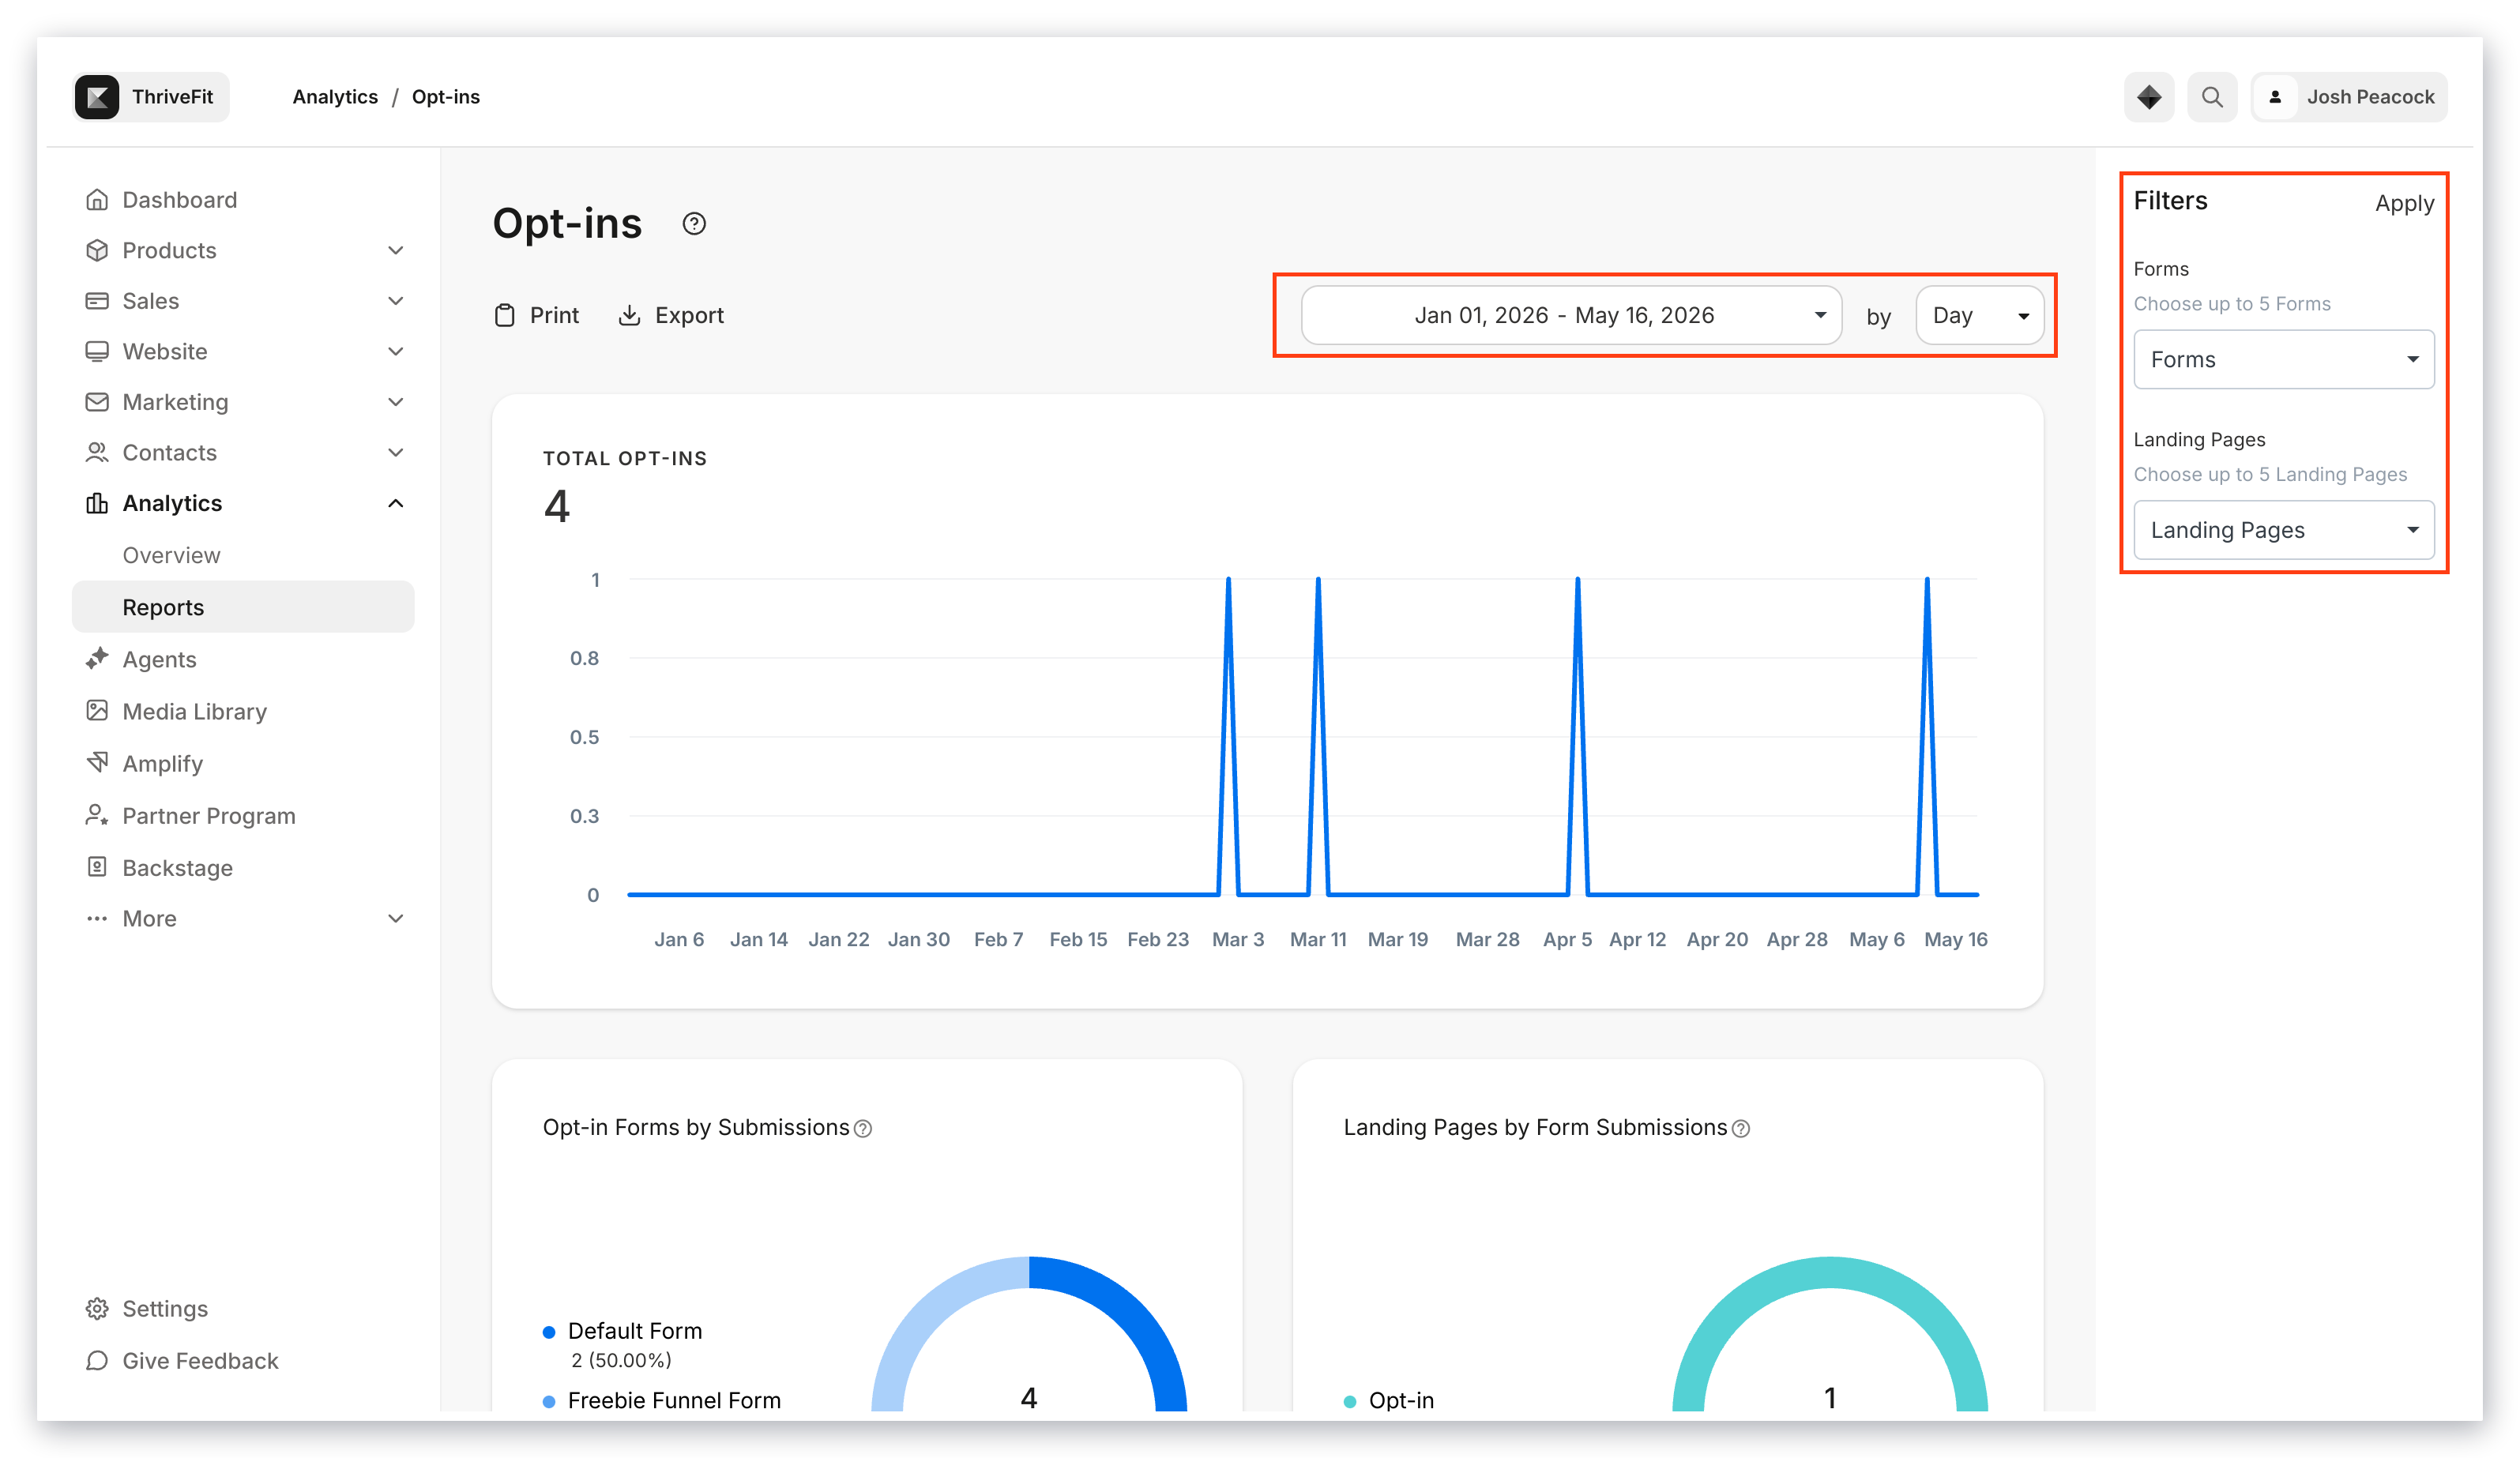2520x1458 pixels.
Task: Click the Apply filters button
Action: pos(2404,203)
